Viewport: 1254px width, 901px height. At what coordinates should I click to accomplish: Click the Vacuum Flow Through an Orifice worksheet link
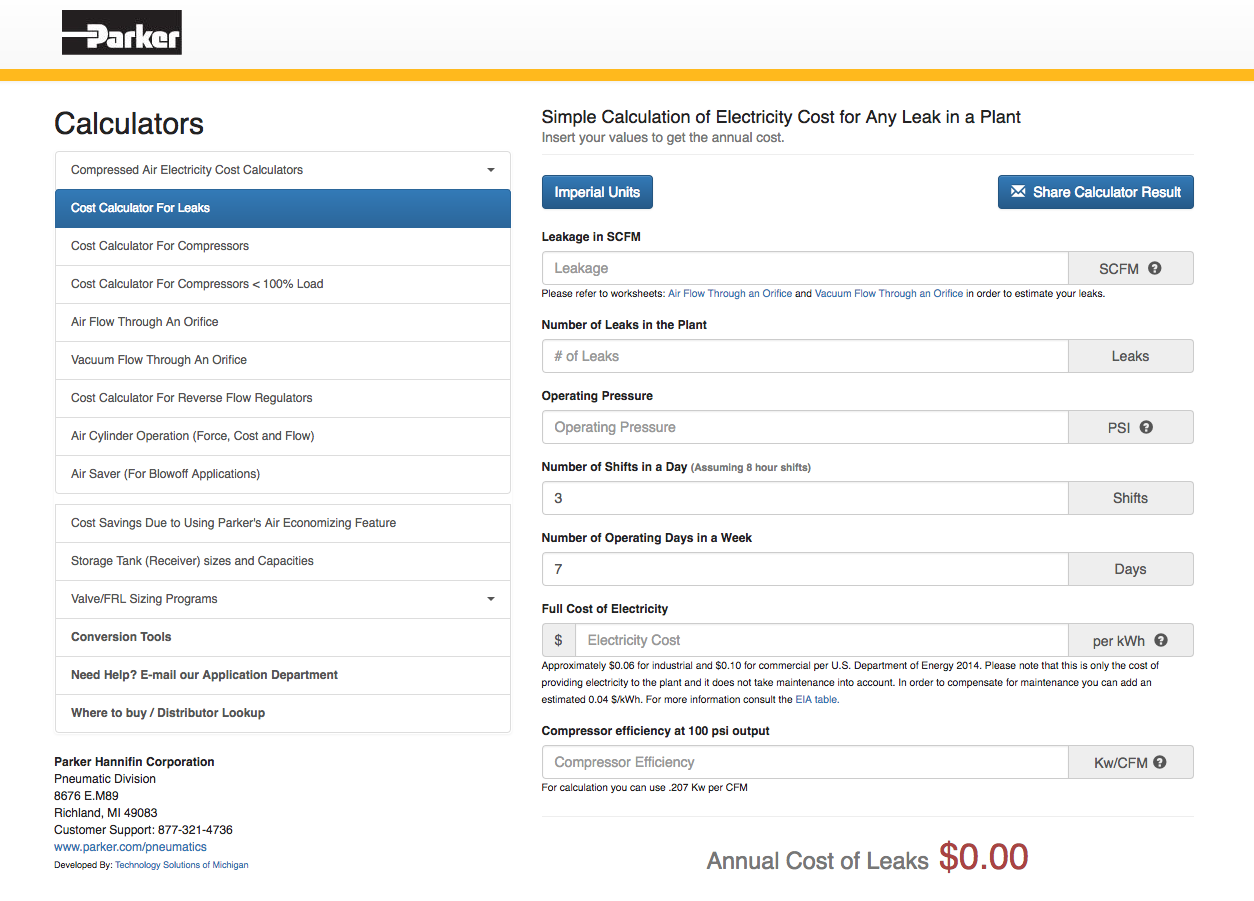pyautogui.click(x=889, y=294)
